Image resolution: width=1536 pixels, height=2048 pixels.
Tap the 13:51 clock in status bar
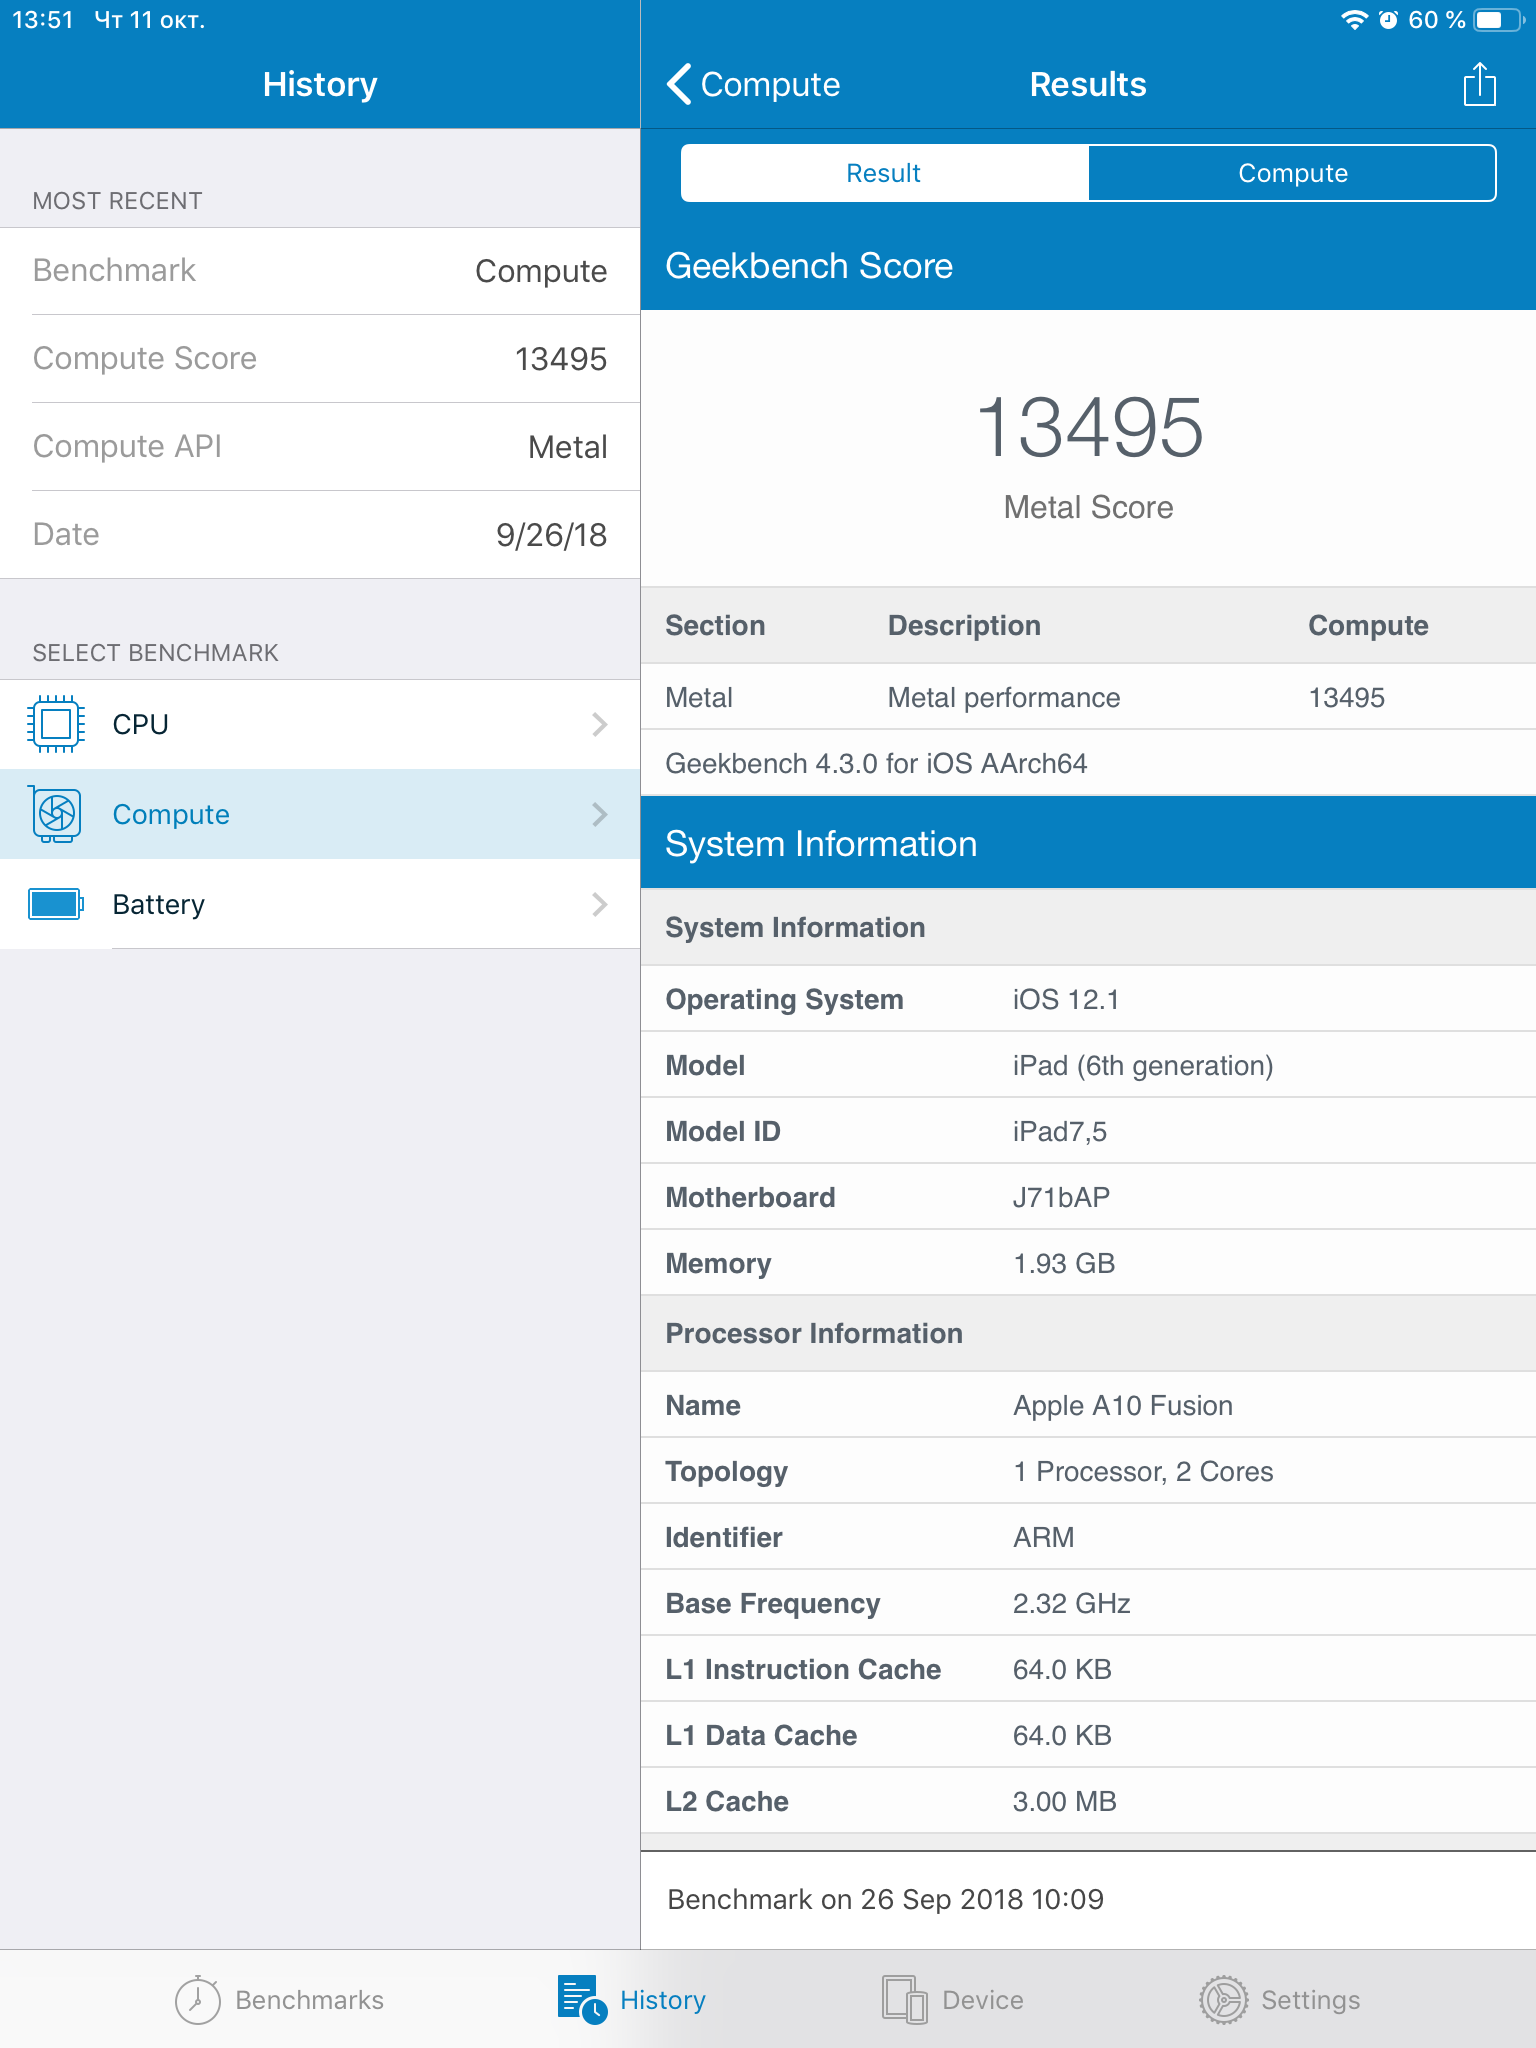point(43,20)
